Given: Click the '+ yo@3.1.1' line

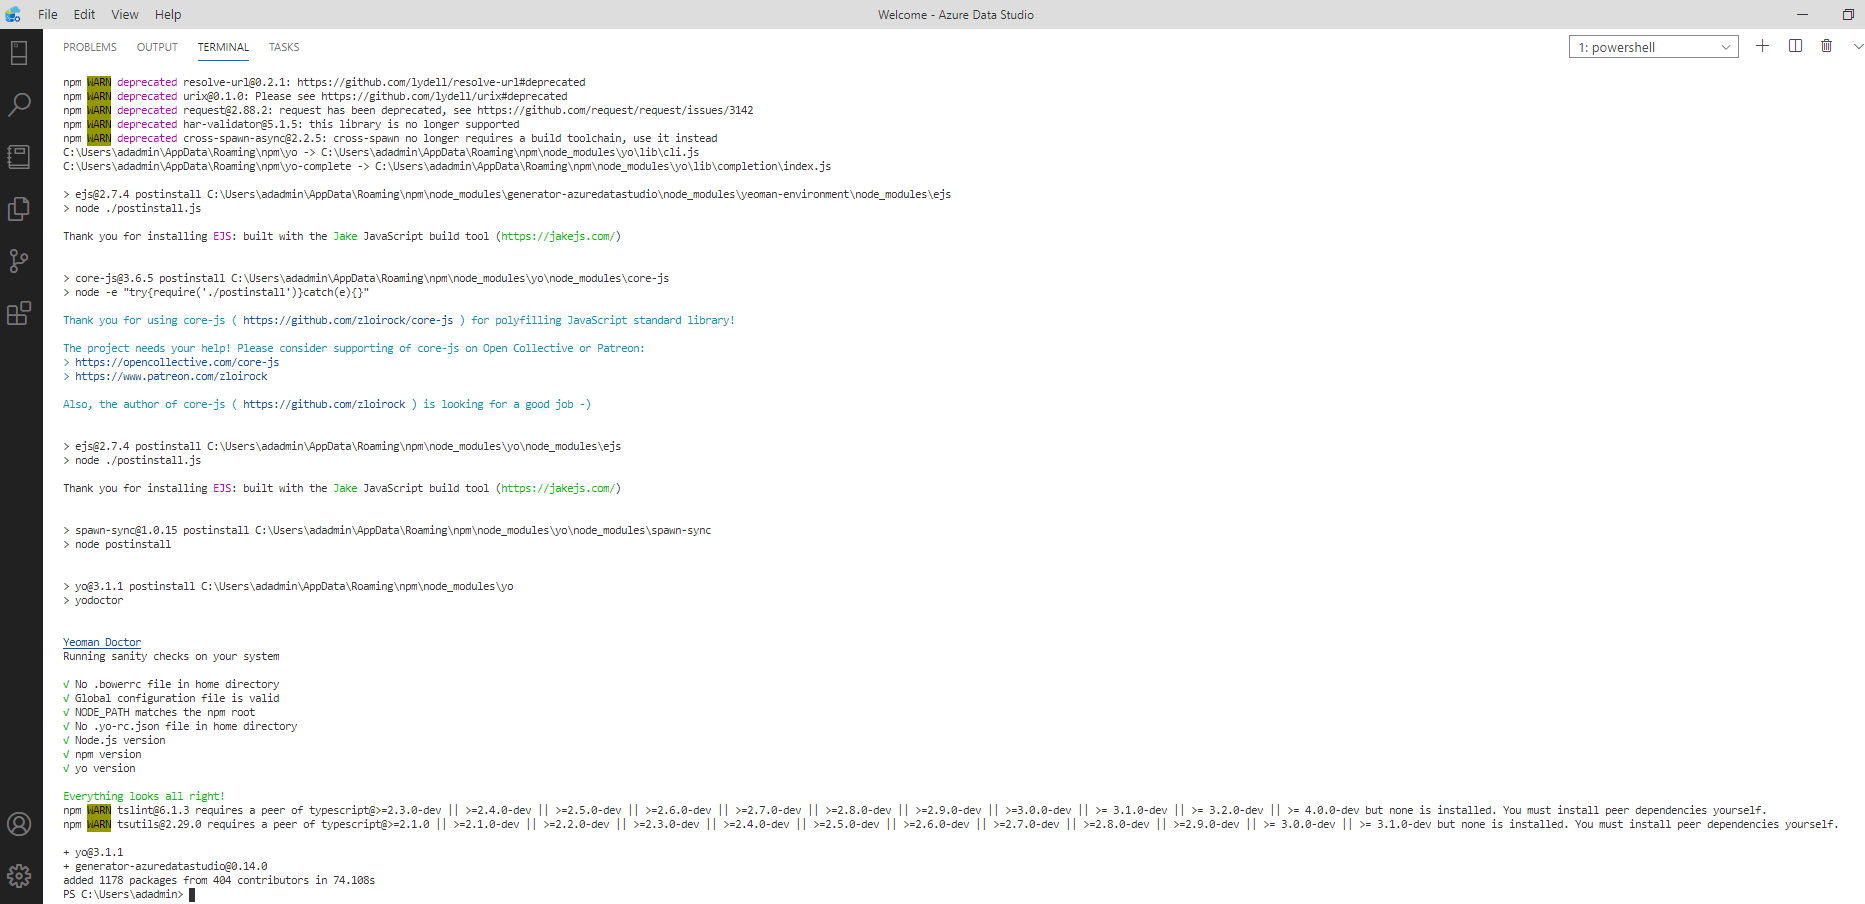Looking at the screenshot, I should [x=93, y=852].
